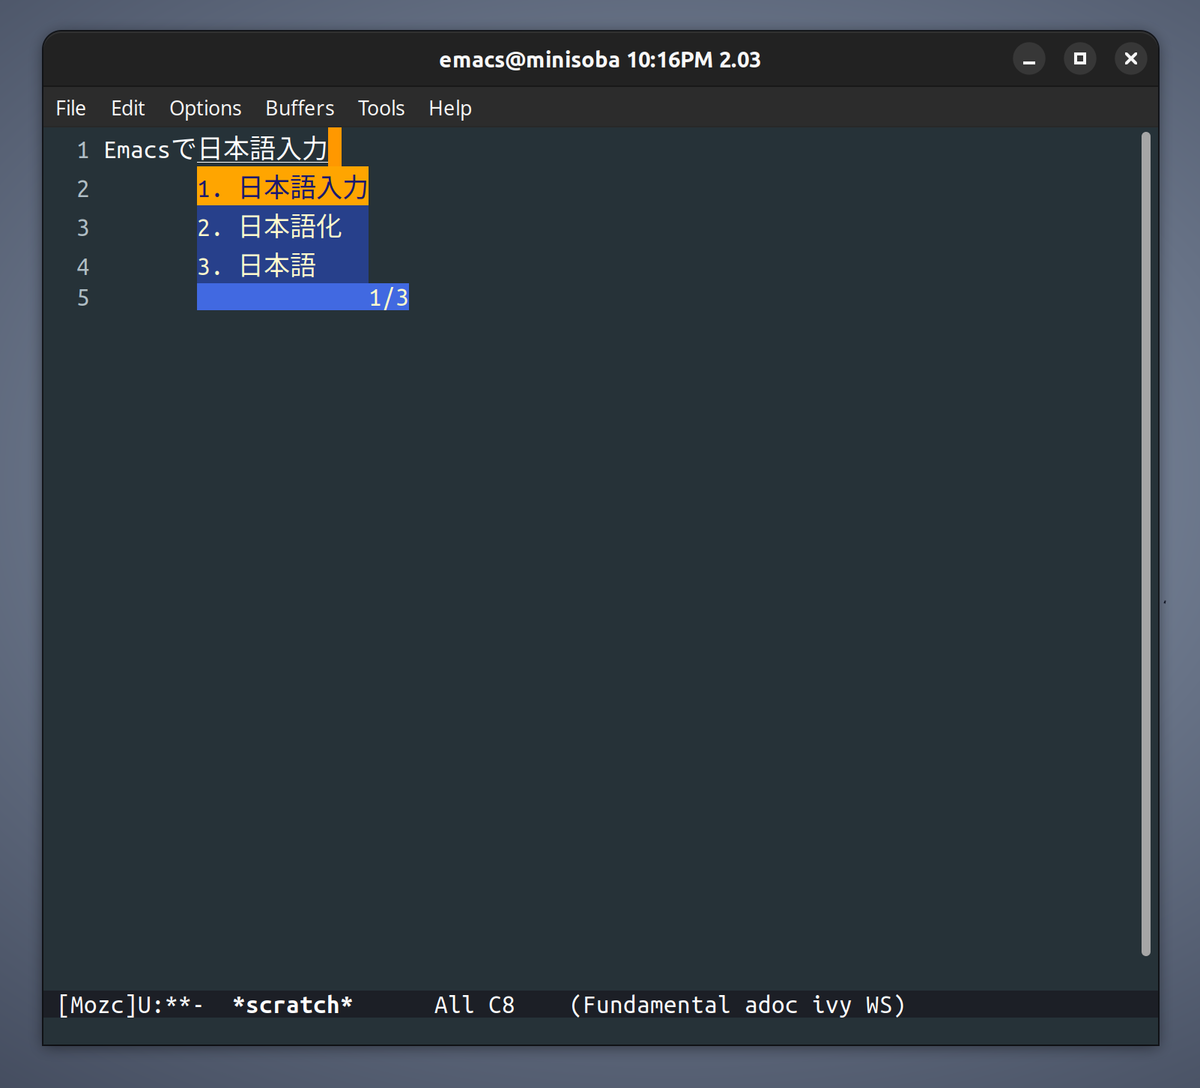
Task: Click line number 5 in the gutter
Action: 83,298
